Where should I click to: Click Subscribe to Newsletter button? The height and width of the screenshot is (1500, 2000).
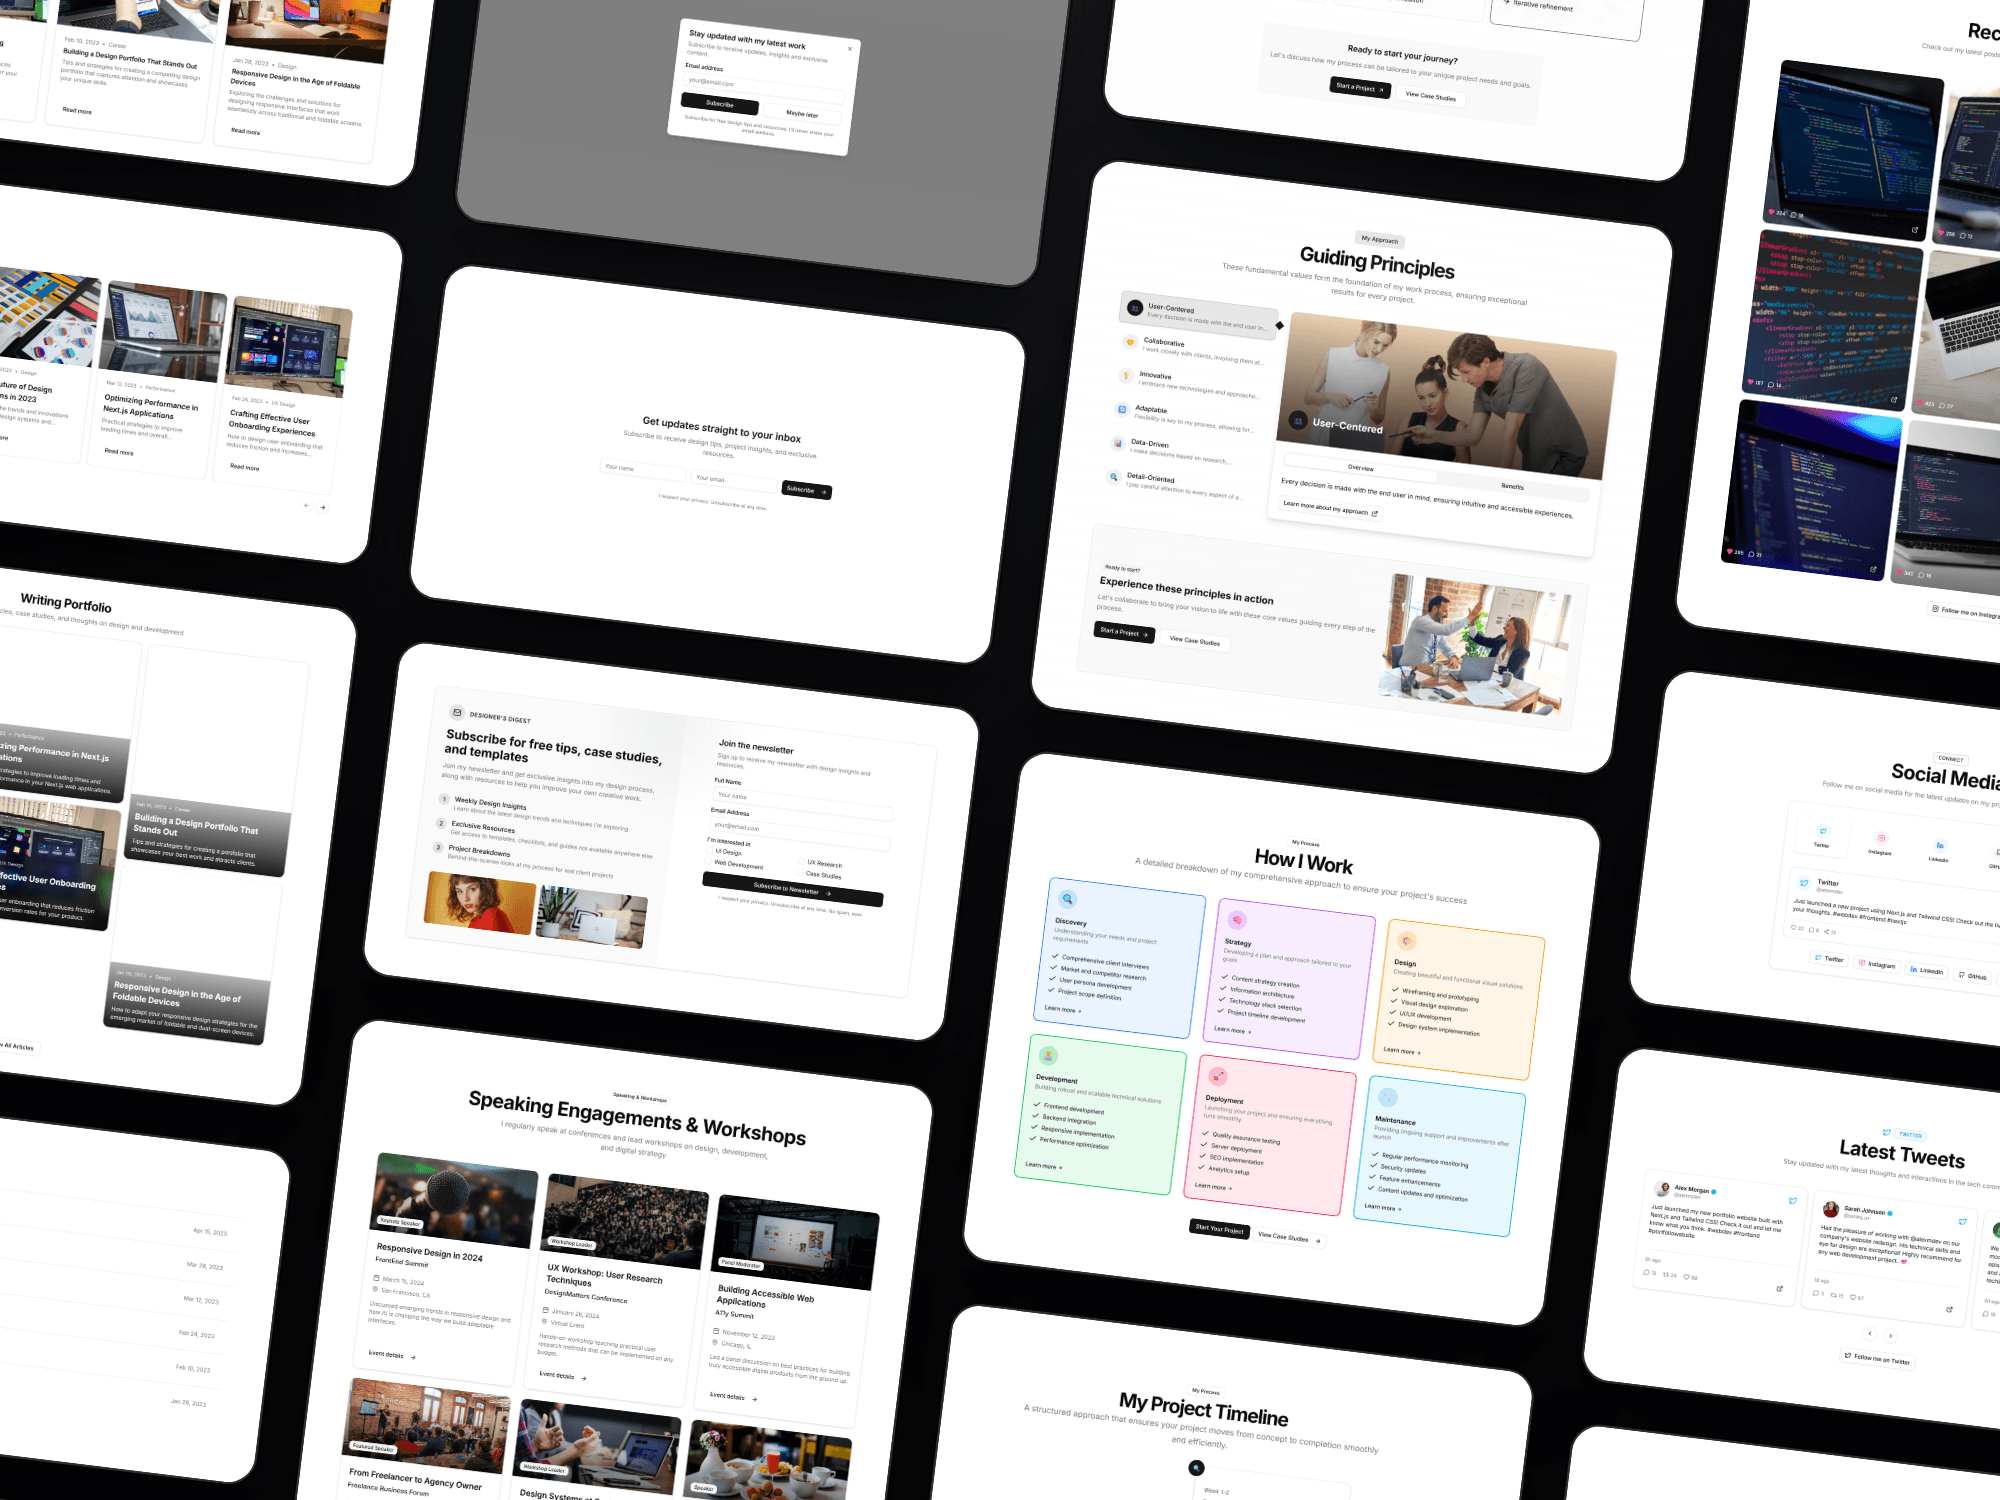(x=792, y=889)
